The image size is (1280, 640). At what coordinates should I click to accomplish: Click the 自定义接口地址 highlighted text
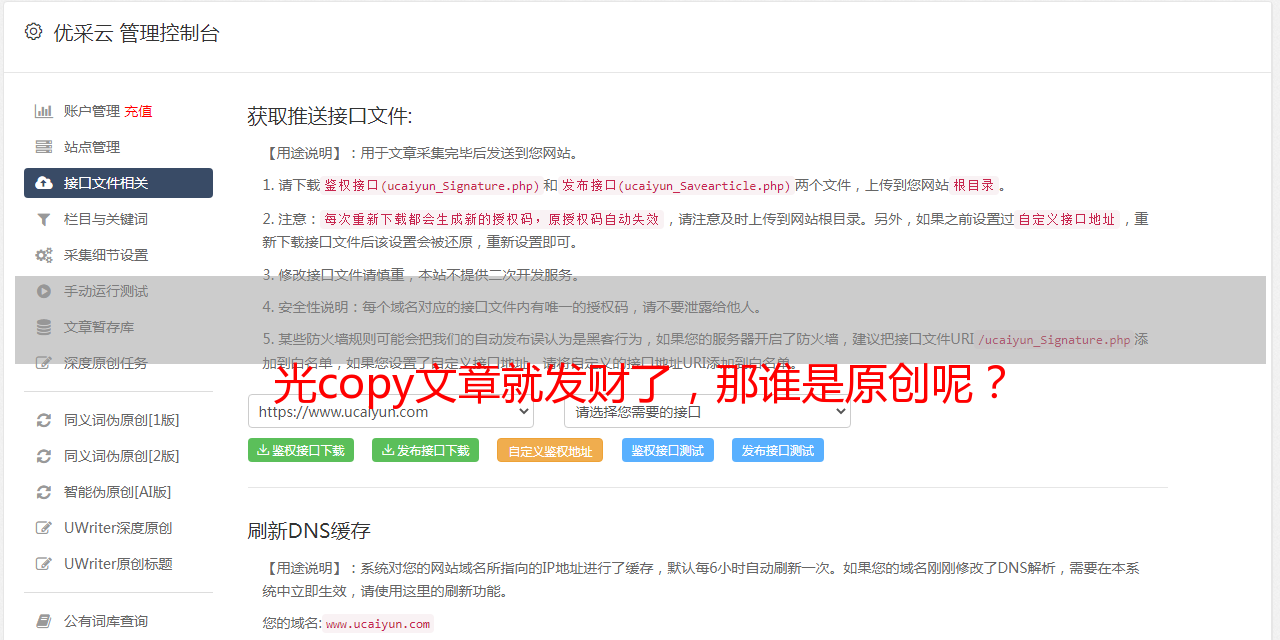point(1066,219)
